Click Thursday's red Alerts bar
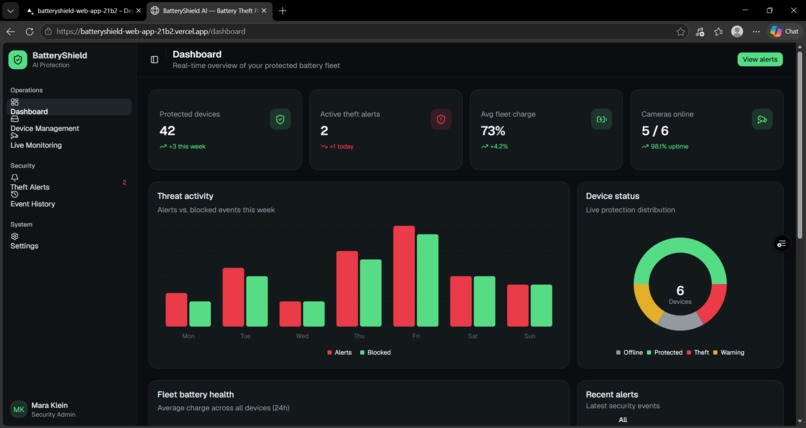The image size is (806, 428). [347, 289]
